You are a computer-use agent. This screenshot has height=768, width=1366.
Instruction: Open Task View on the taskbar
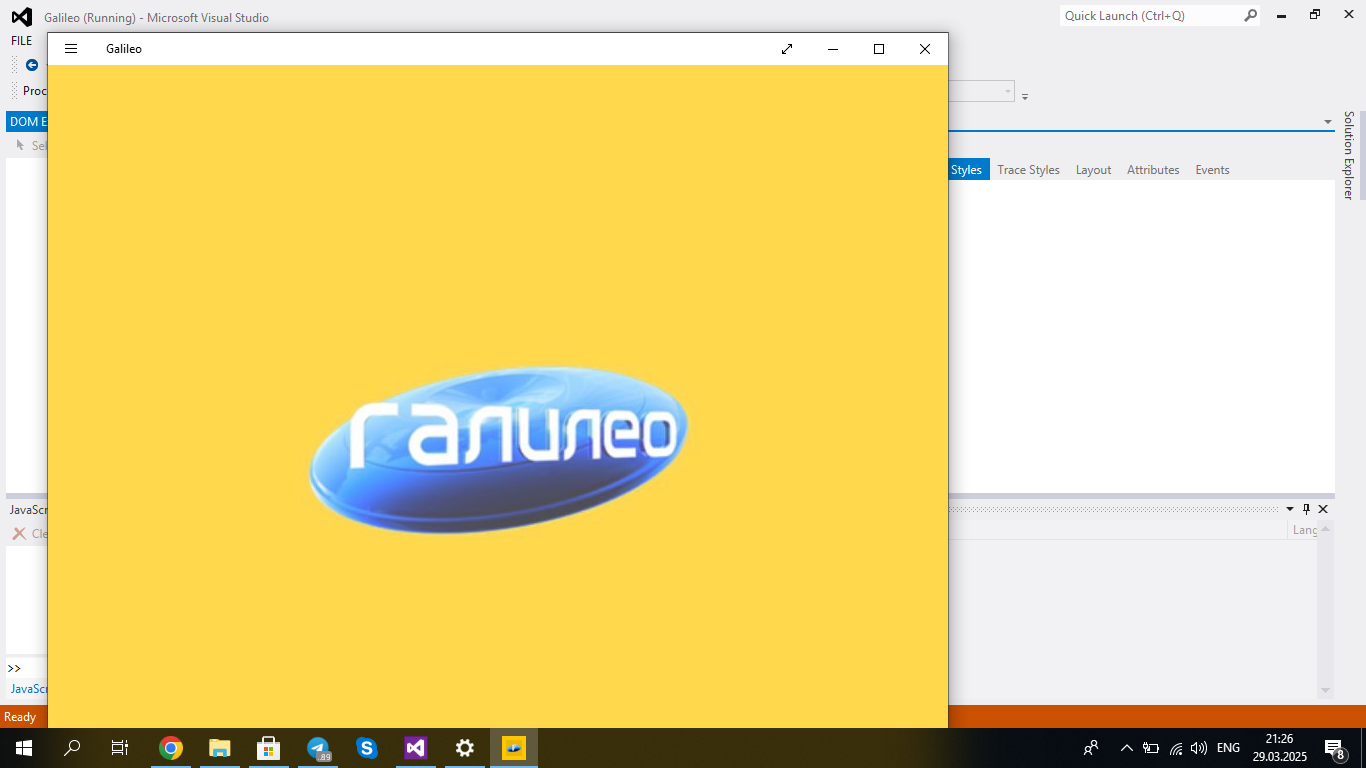[x=120, y=748]
